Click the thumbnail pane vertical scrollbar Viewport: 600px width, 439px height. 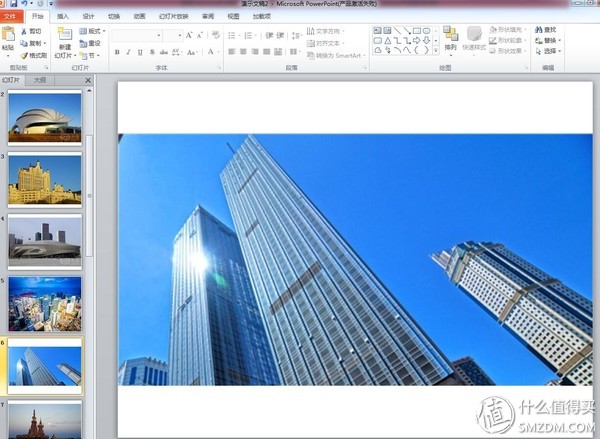(89, 196)
